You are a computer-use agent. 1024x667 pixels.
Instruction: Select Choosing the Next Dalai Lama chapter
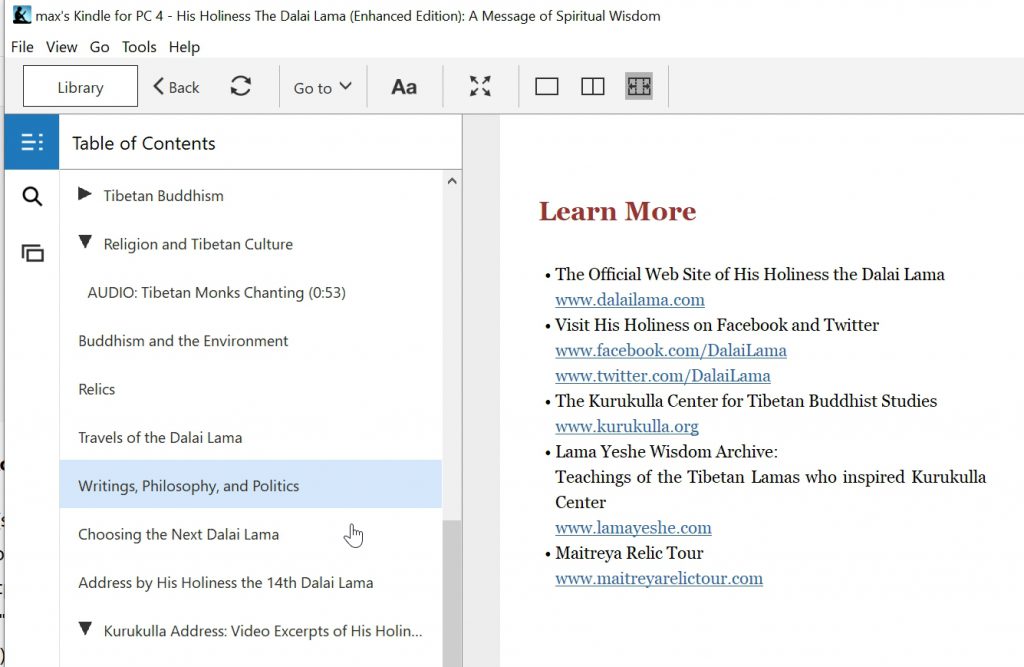coord(178,534)
